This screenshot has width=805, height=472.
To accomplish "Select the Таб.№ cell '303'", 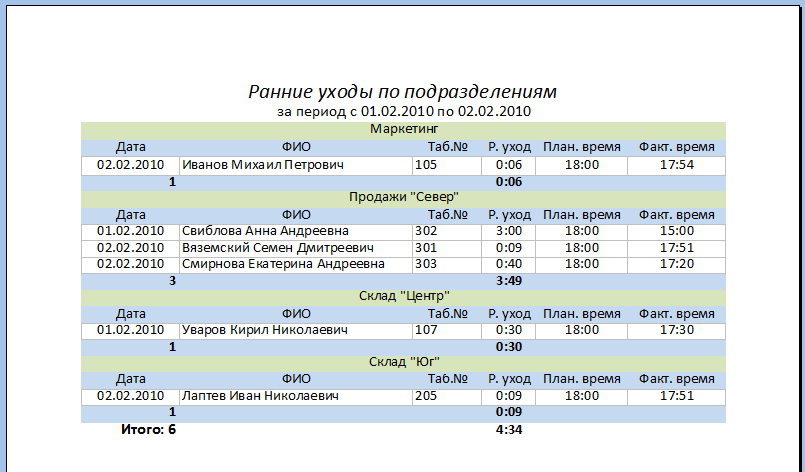I will (447, 265).
